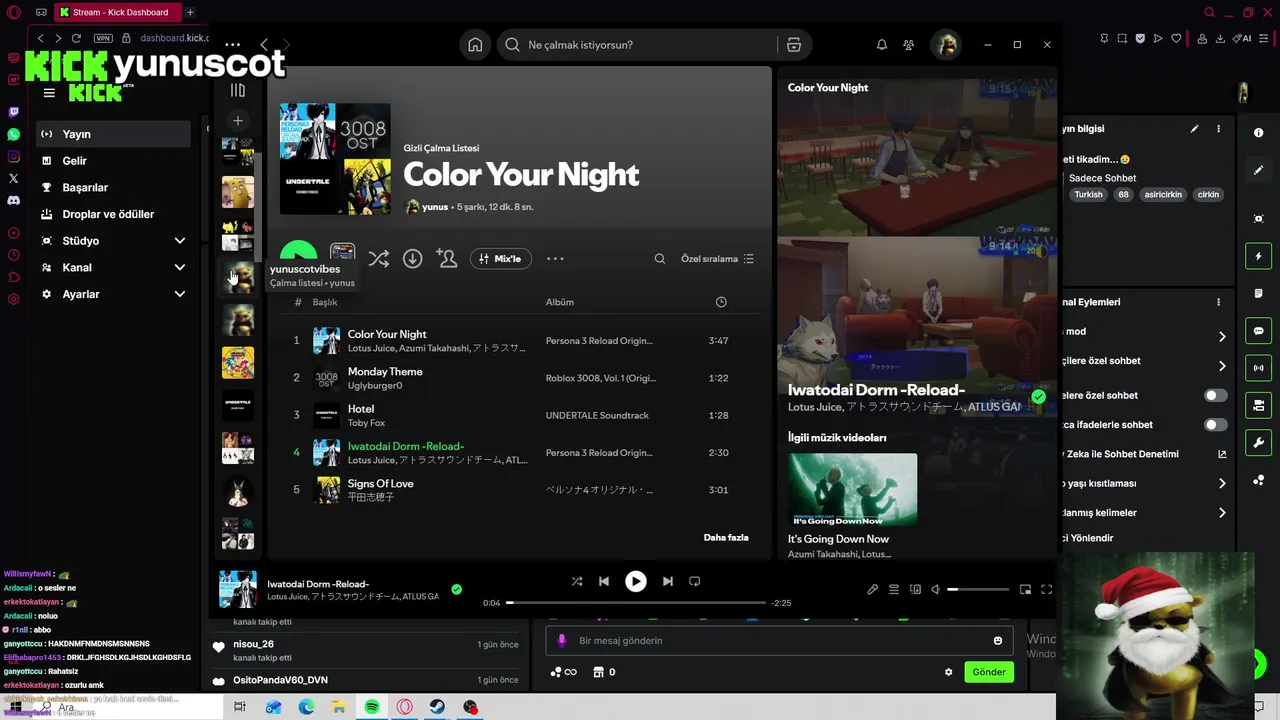
Task: Open Spotify notifications bell
Action: [882, 45]
